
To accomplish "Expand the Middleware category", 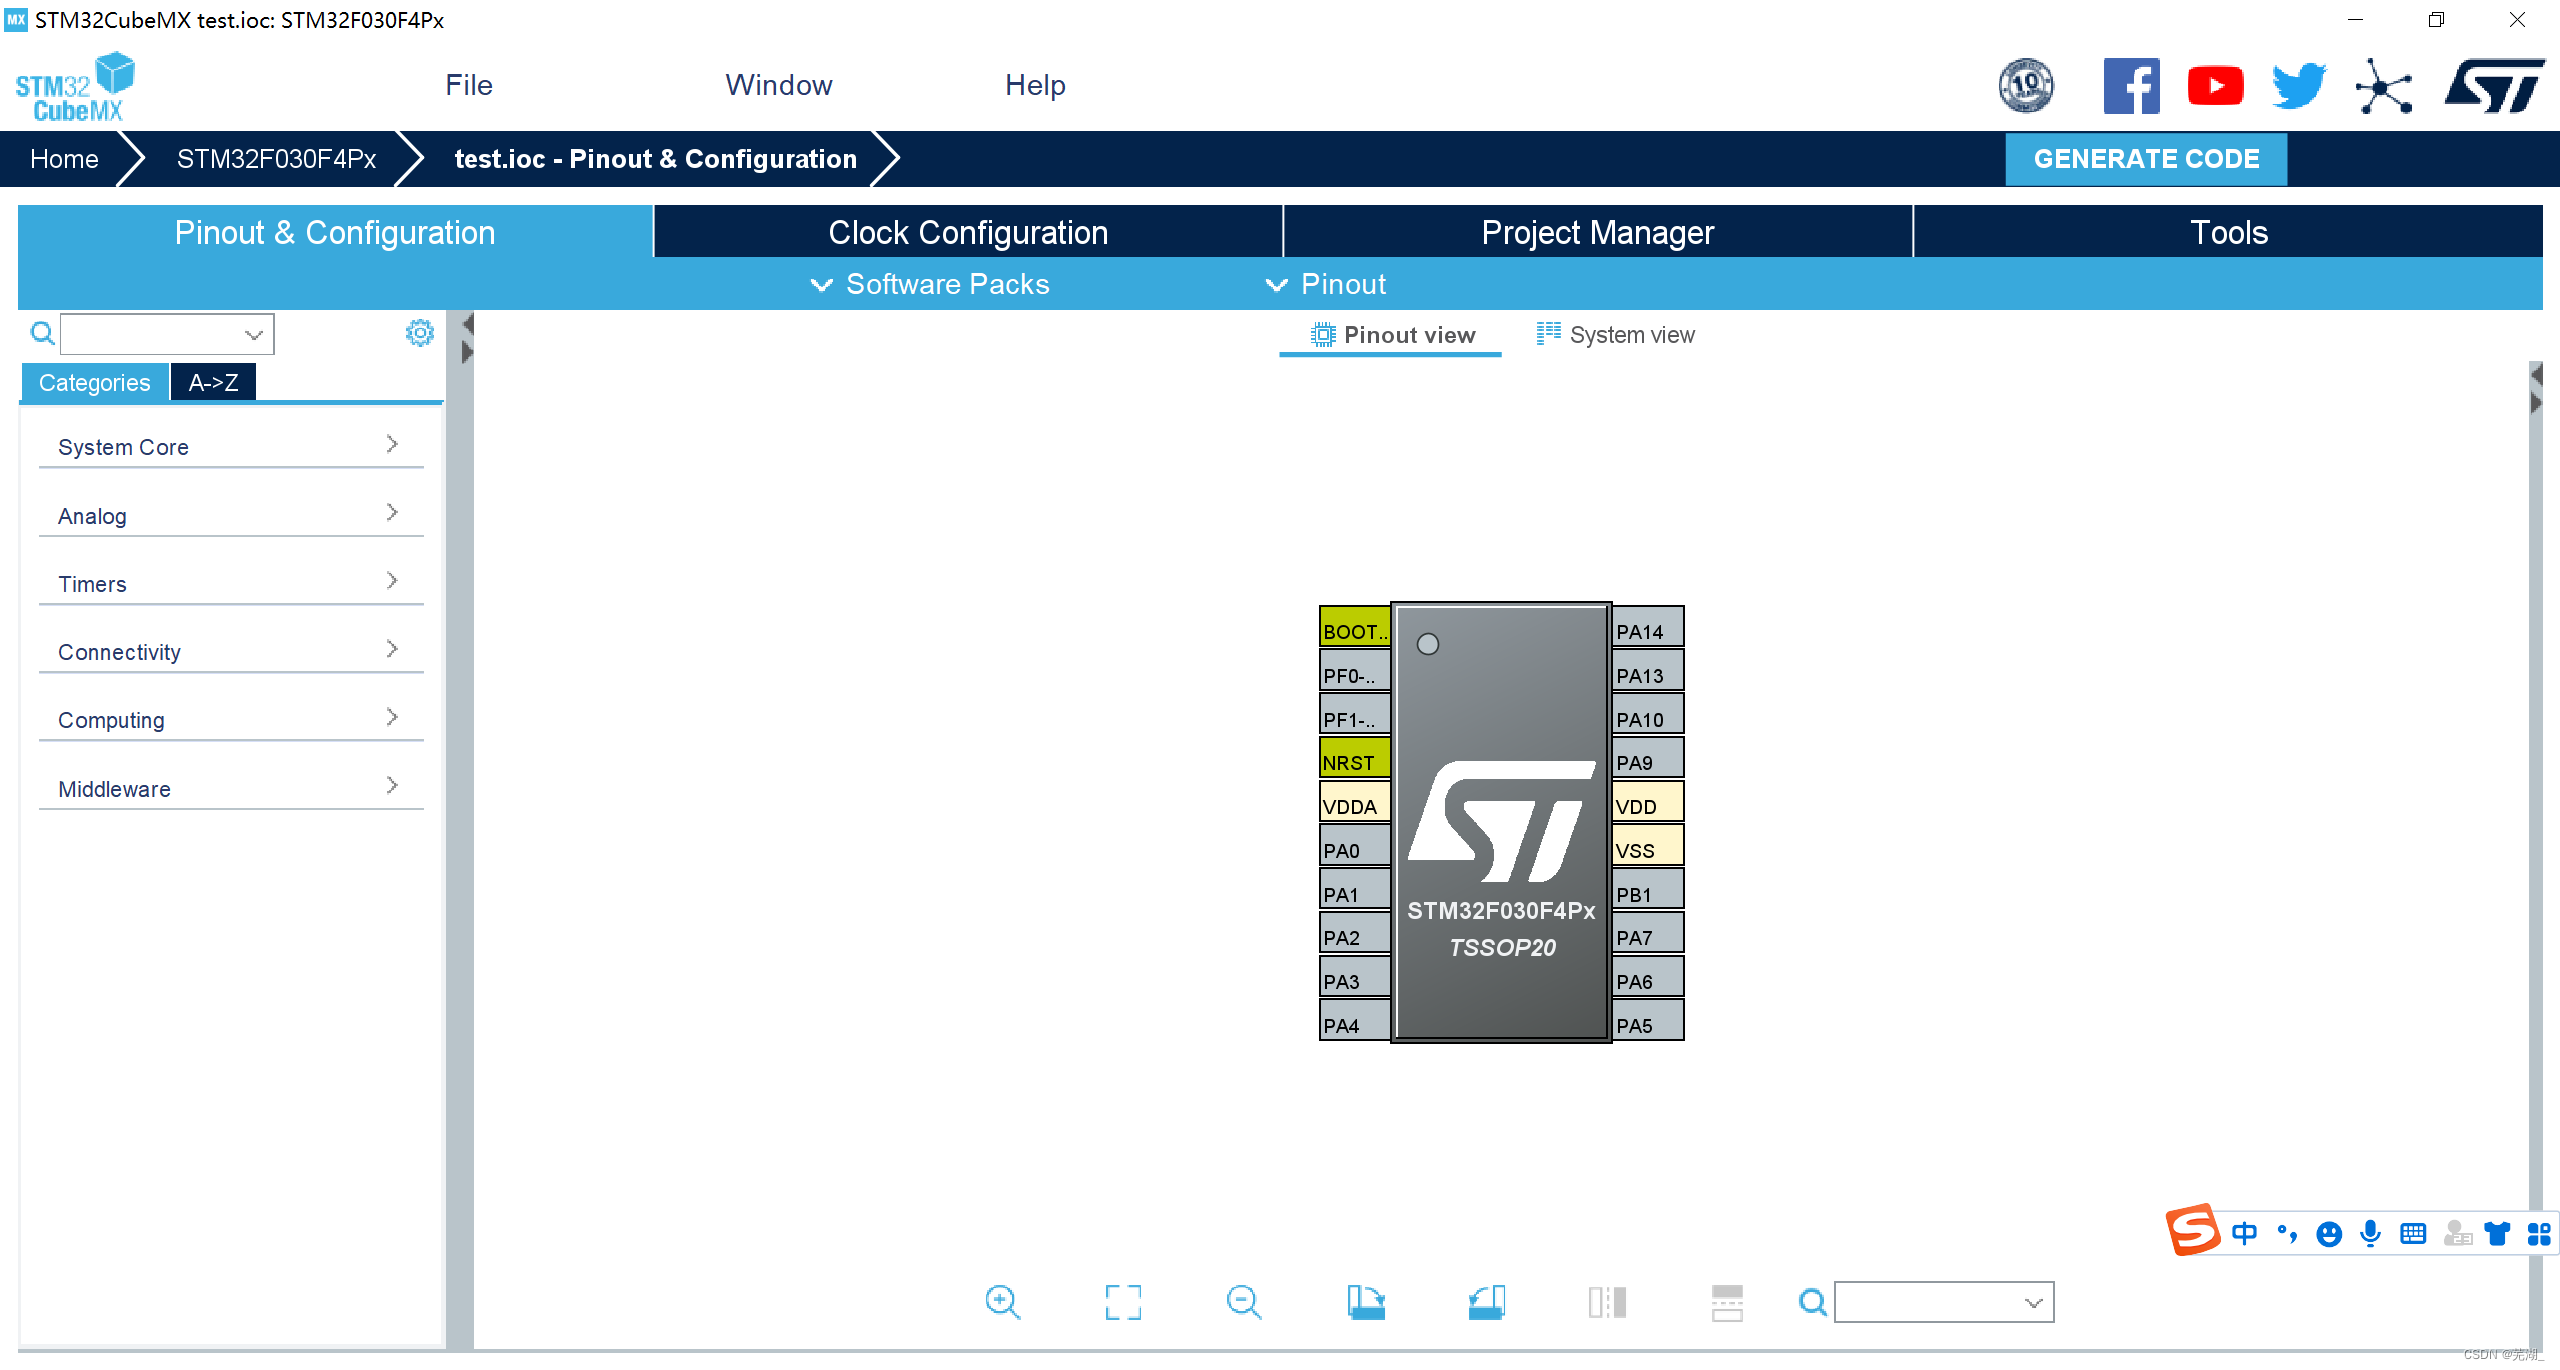I will (231, 788).
